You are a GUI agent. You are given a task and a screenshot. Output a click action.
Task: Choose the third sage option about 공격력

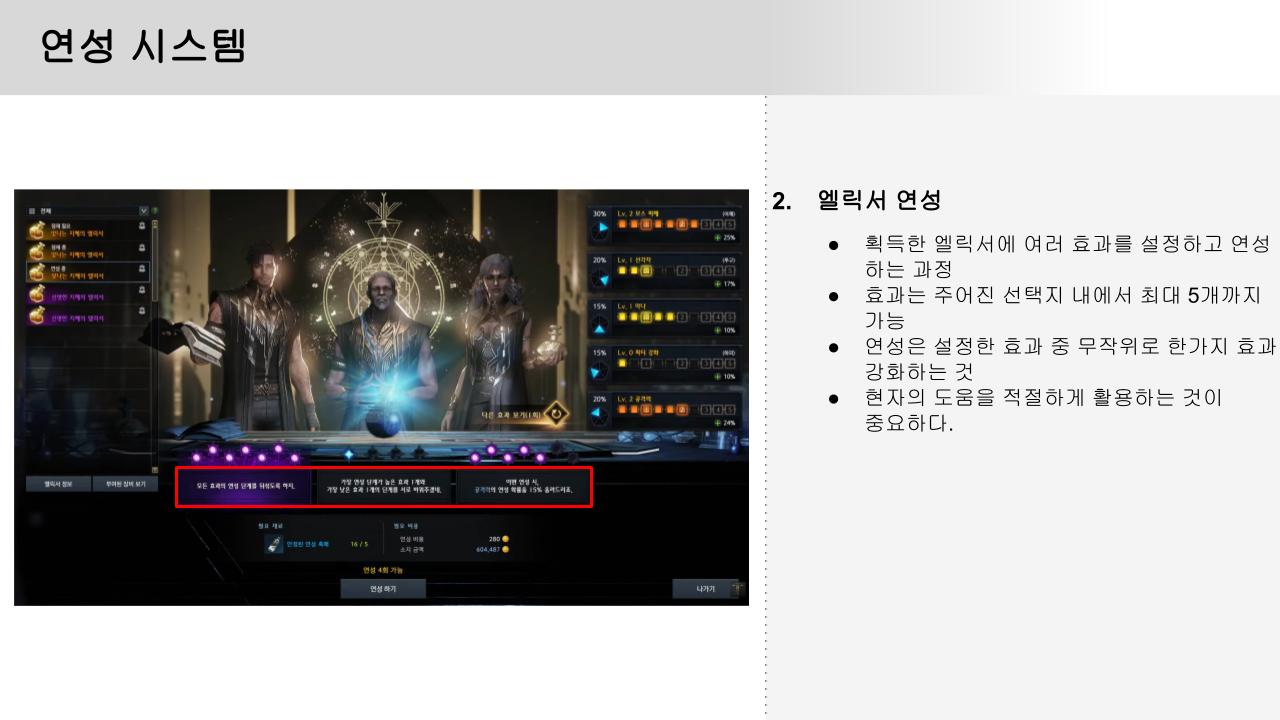pyautogui.click(x=522, y=486)
